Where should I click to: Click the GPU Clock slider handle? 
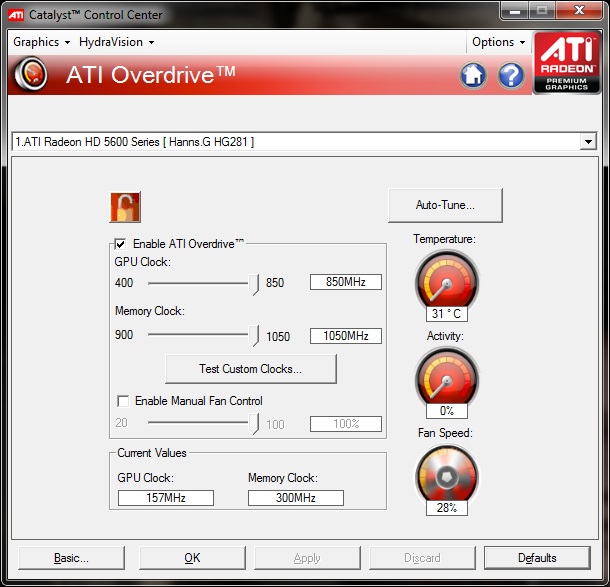[254, 284]
